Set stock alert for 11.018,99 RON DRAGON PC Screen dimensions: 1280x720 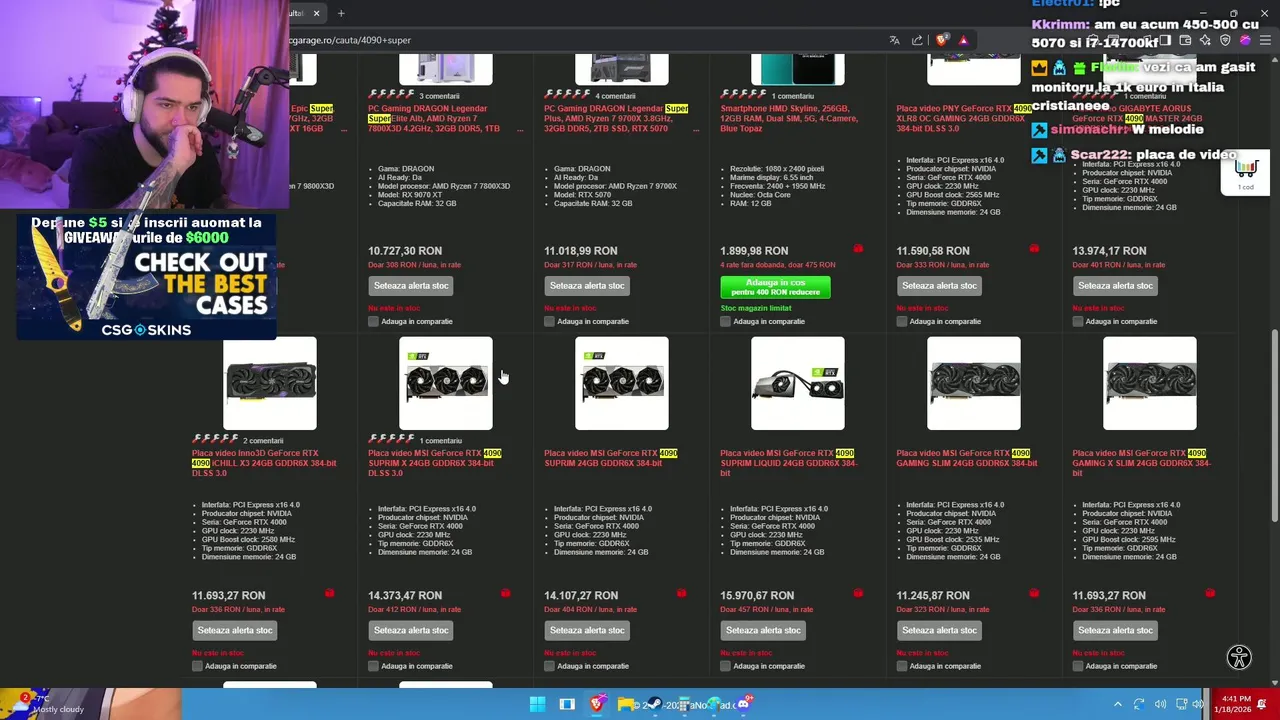(x=587, y=286)
